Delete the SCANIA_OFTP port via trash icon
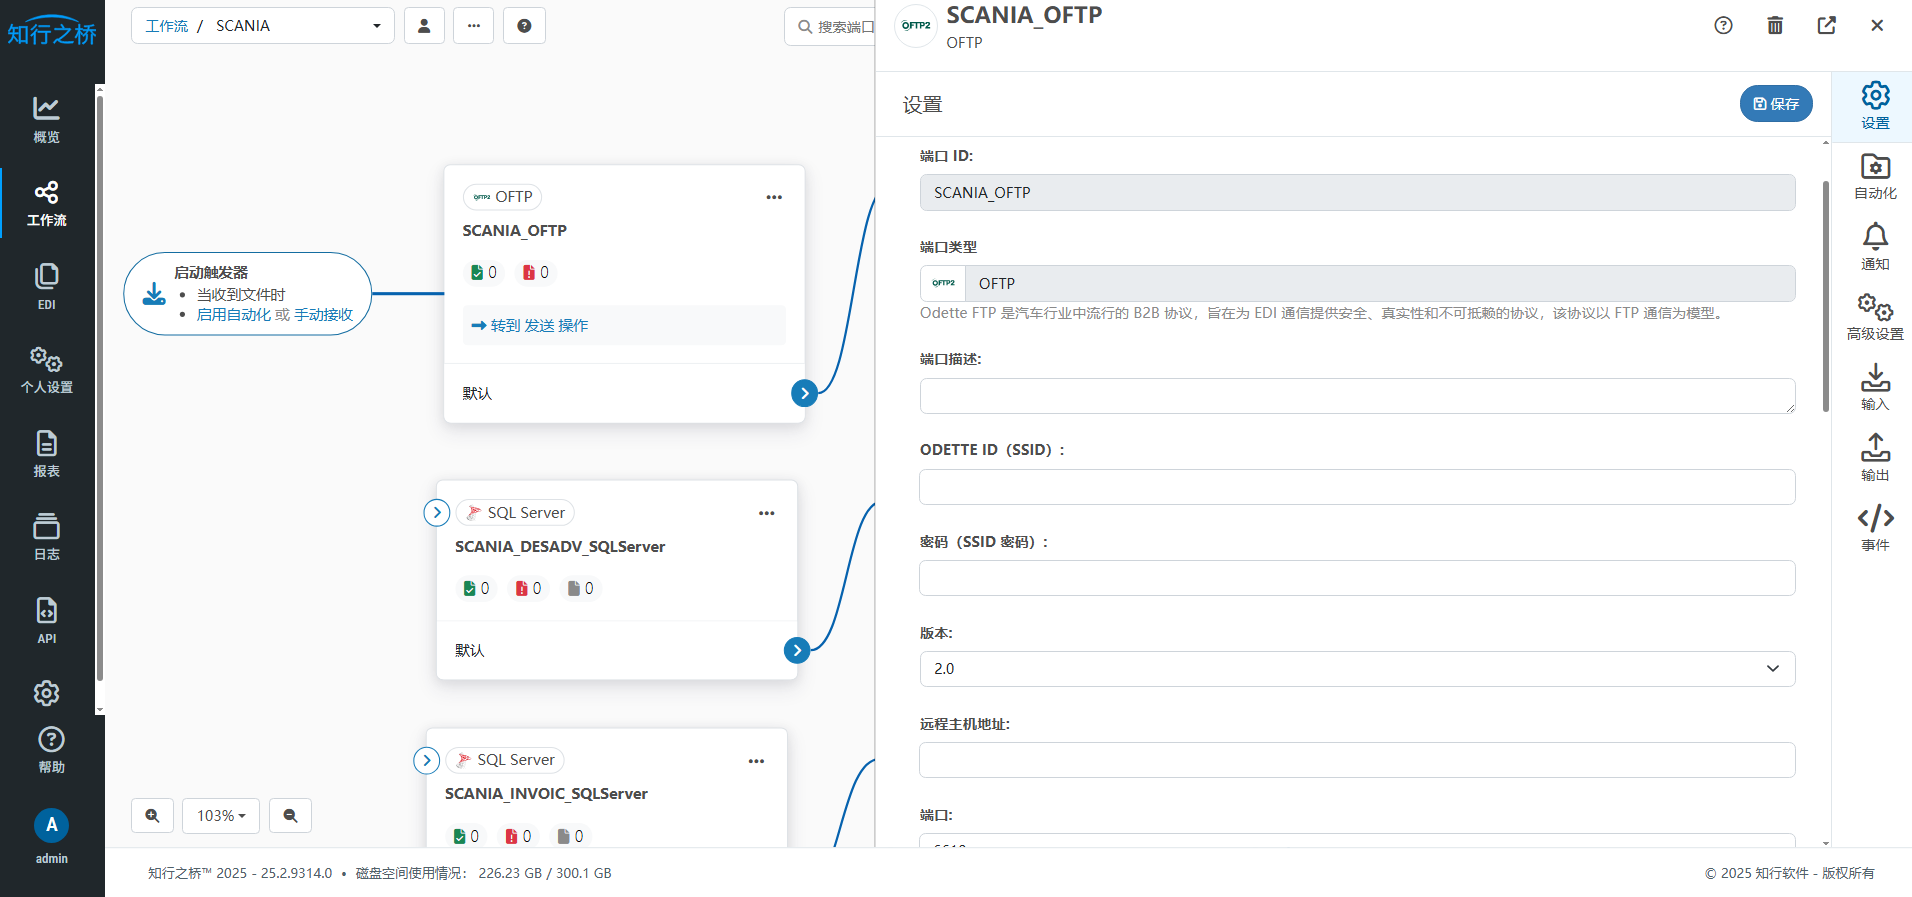 click(x=1775, y=26)
